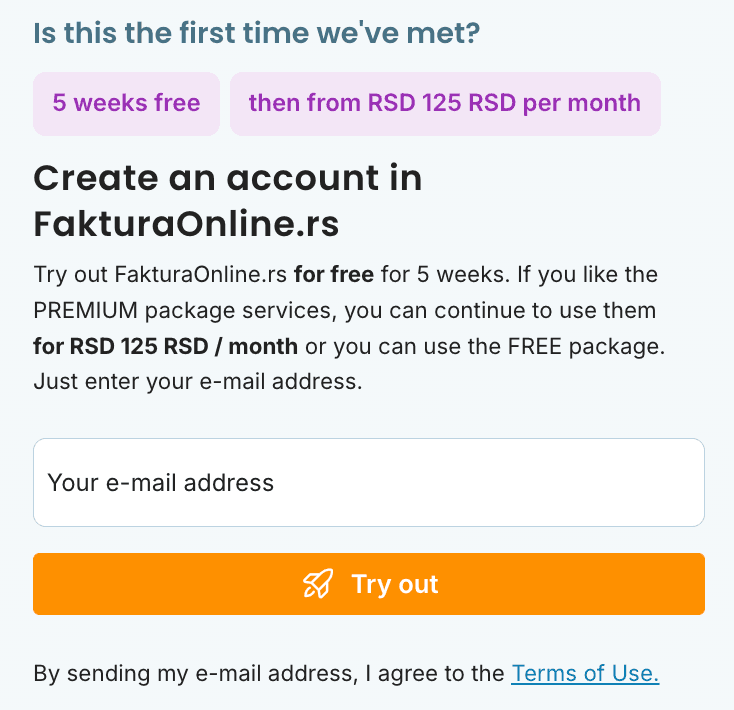Click the "Create an account in" heading line
Viewport: 734px width, 710px height.
[228, 178]
